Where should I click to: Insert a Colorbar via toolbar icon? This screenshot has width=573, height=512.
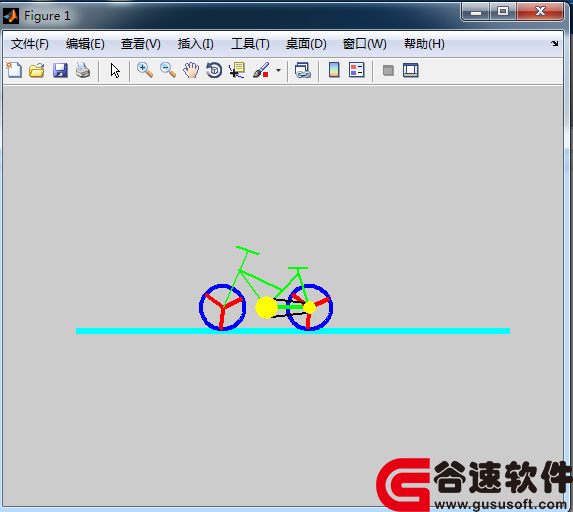334,70
